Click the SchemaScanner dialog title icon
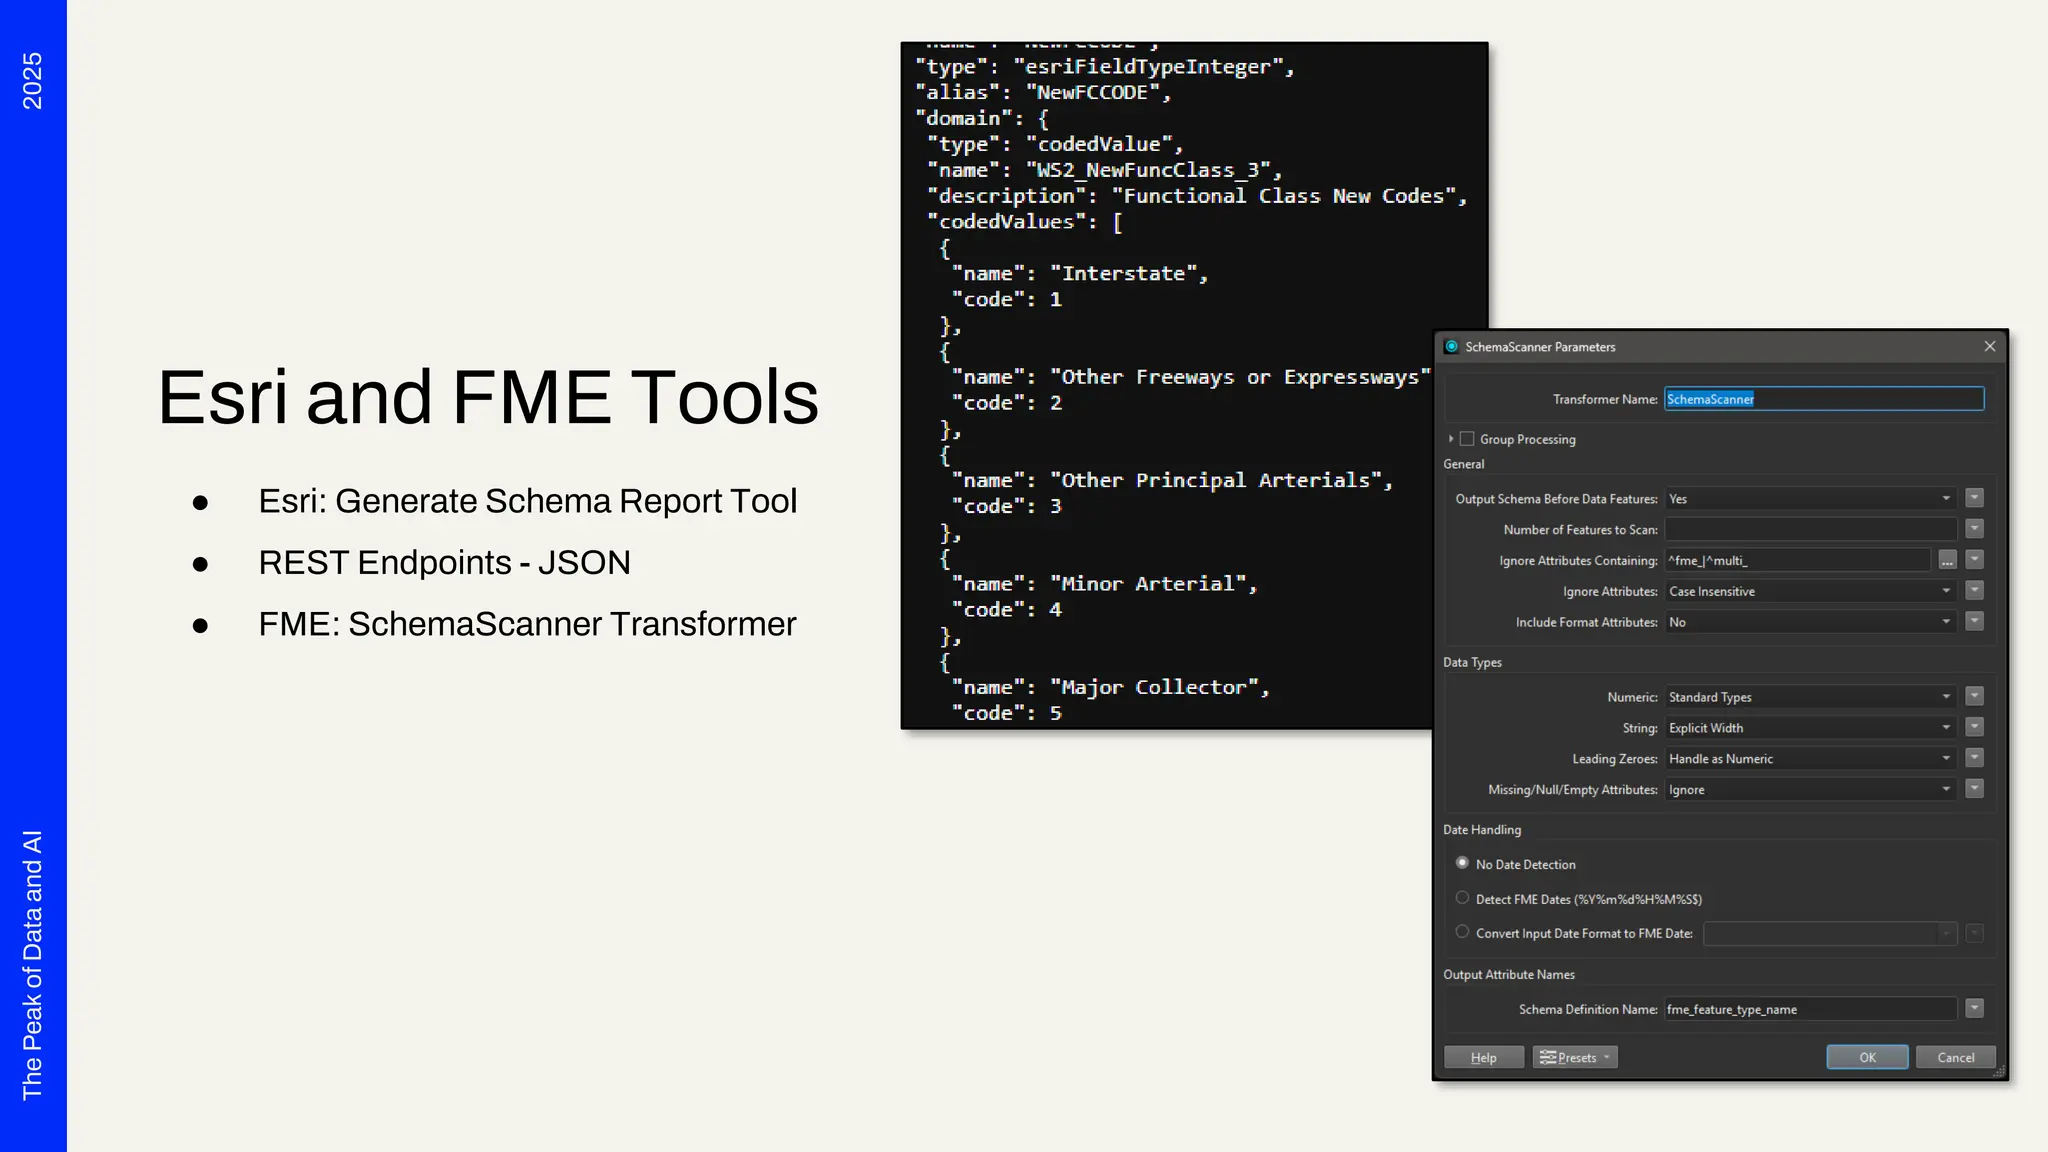 [x=1451, y=347]
